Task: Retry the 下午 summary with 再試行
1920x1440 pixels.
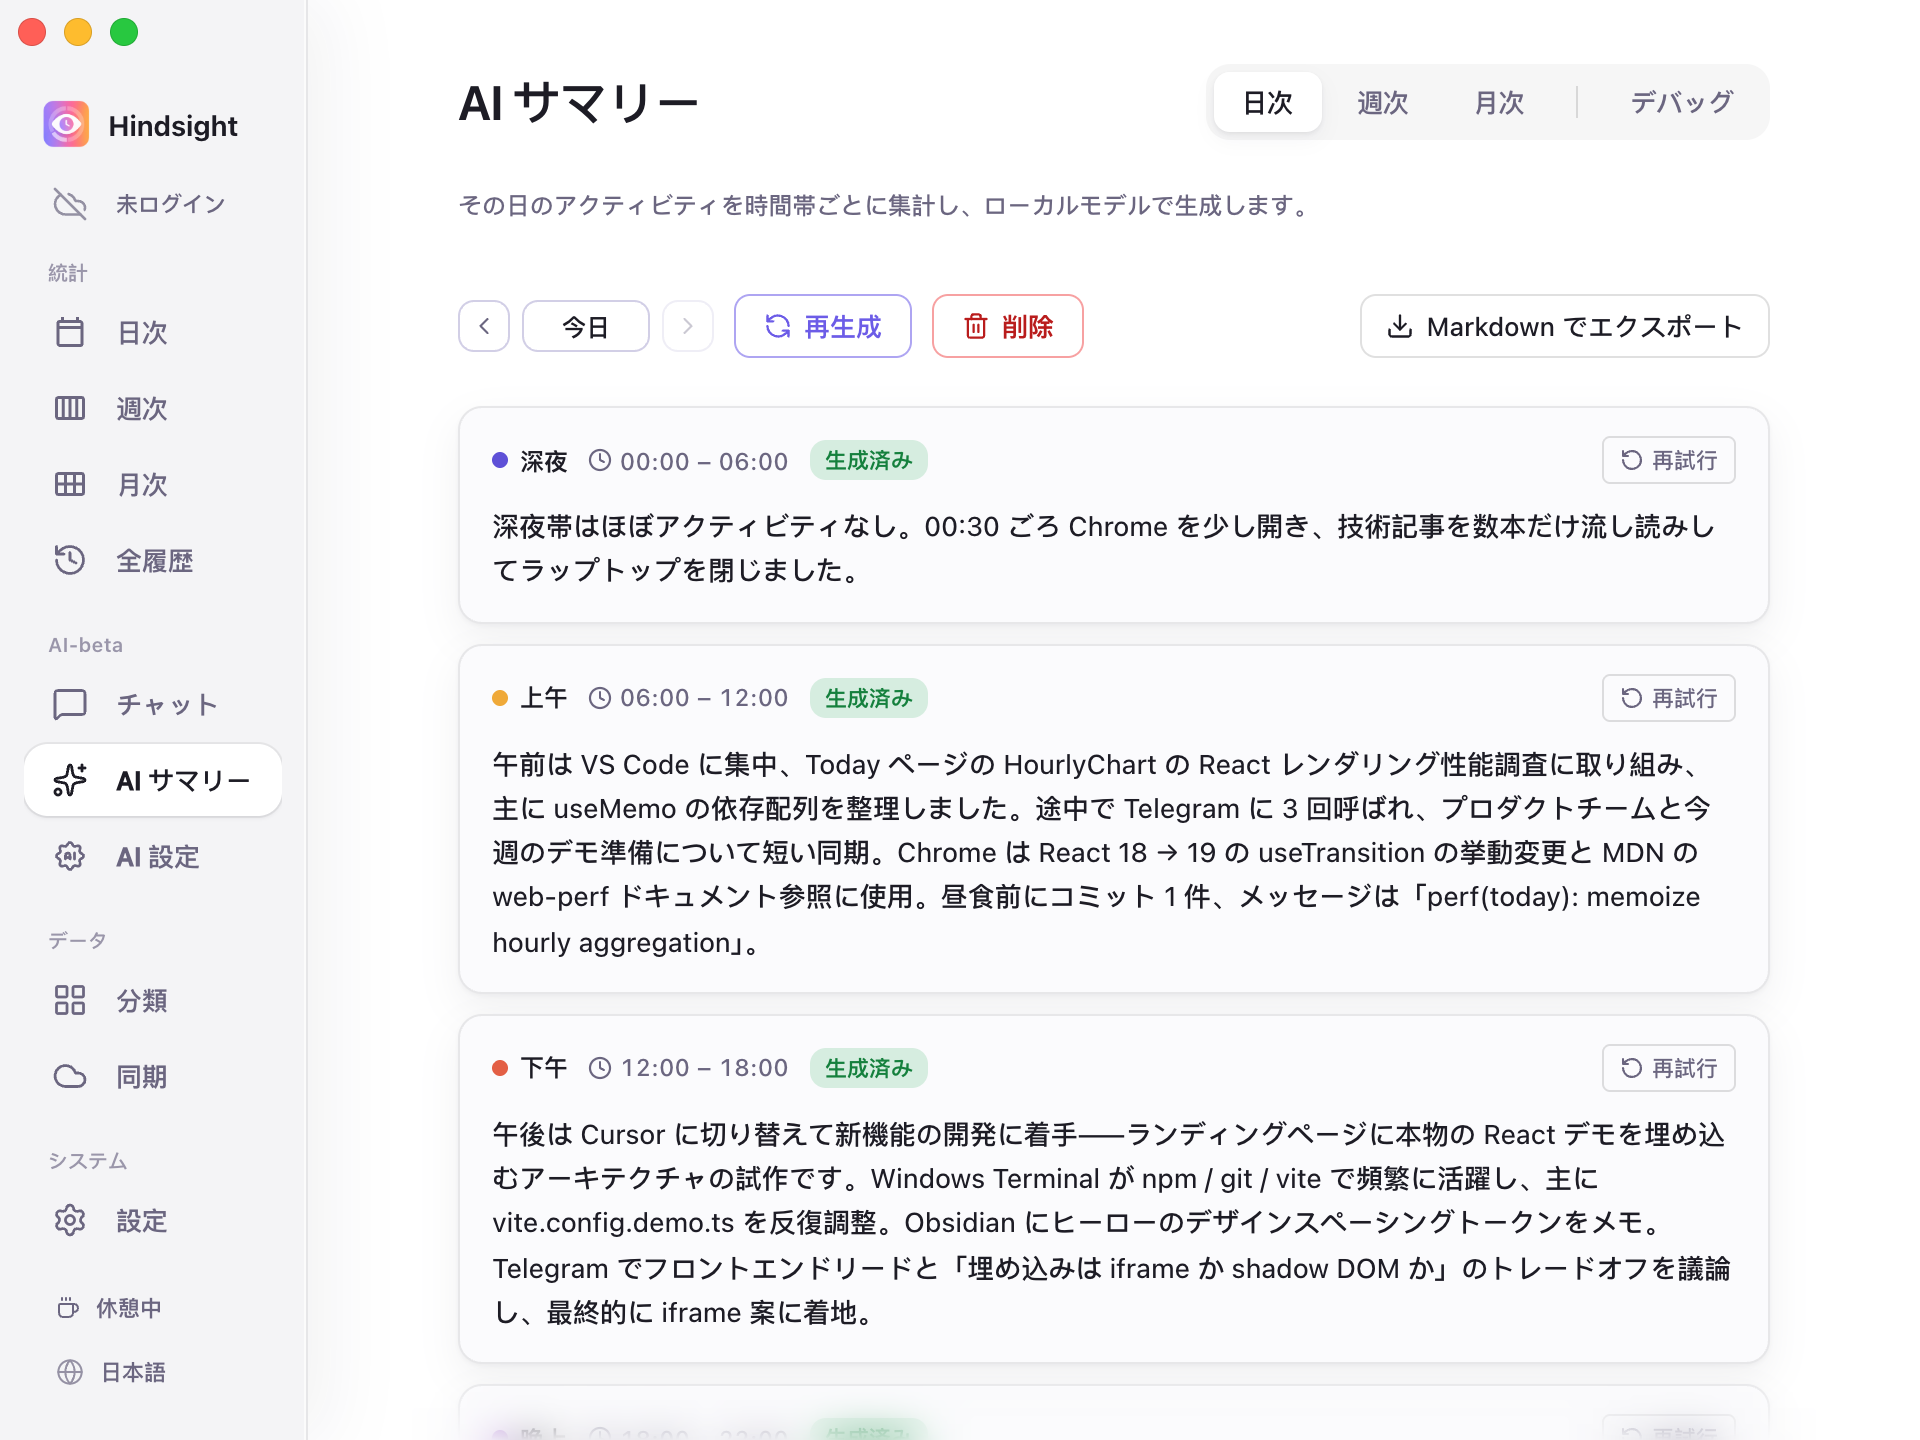Action: tap(1669, 1068)
